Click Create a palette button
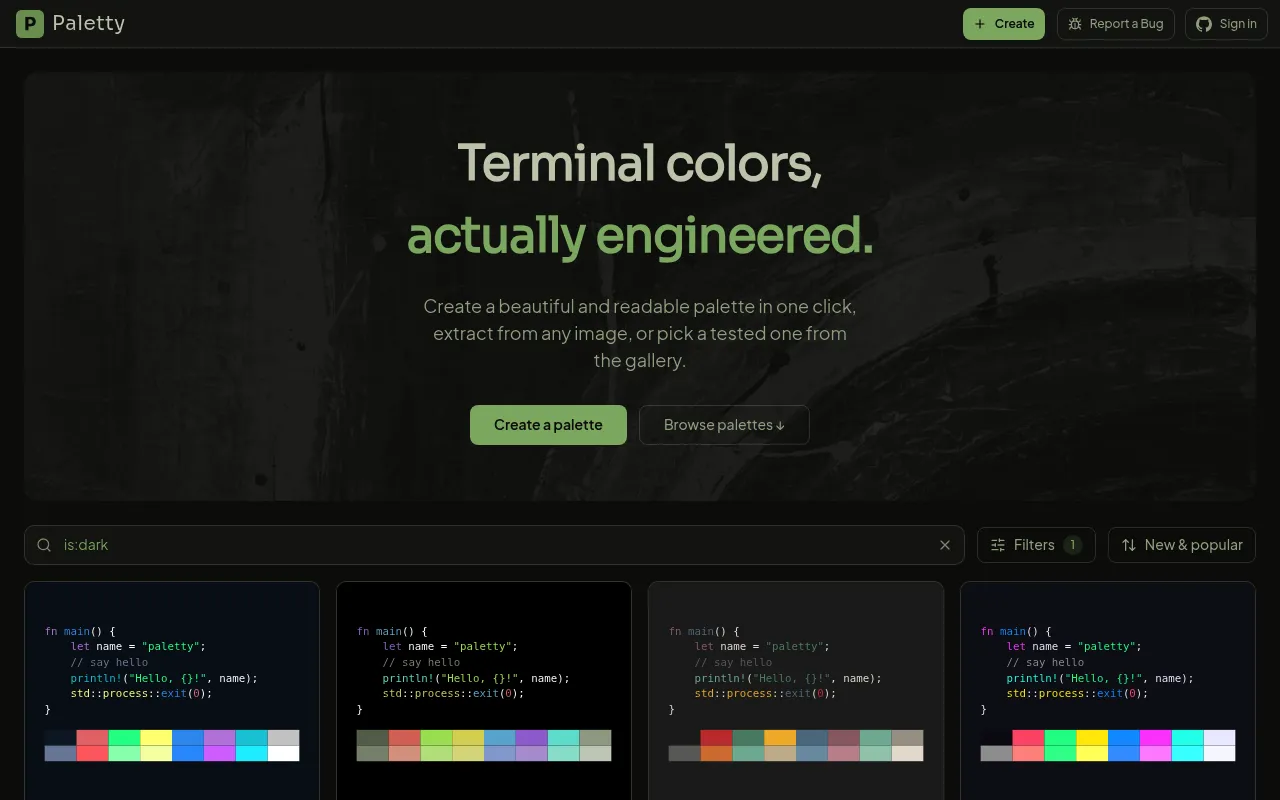This screenshot has height=800, width=1280. [548, 425]
